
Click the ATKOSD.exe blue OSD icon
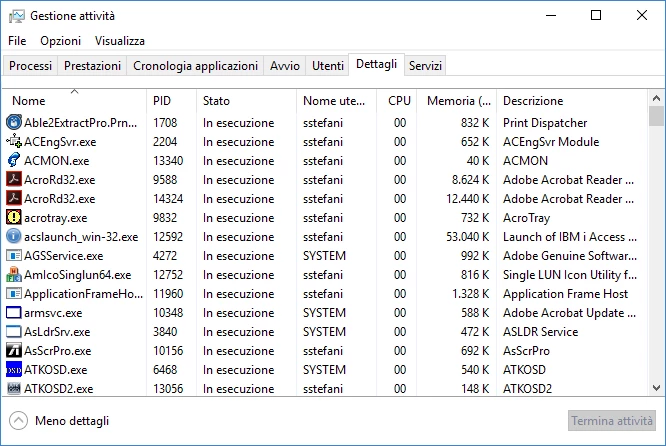click(14, 370)
